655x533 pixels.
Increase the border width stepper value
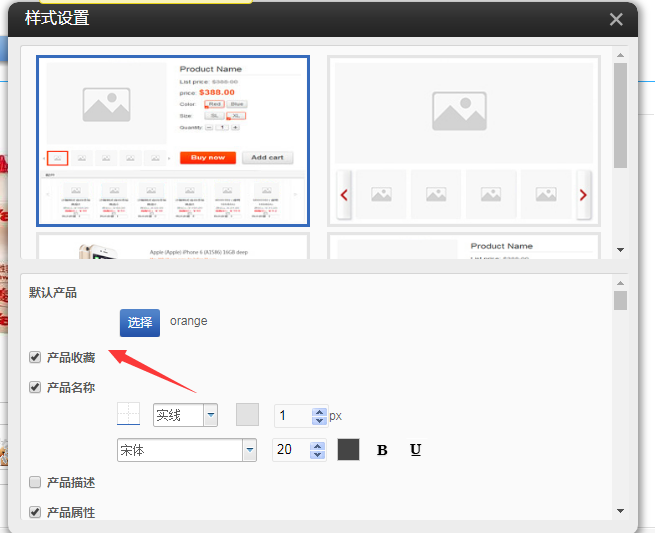(319, 411)
